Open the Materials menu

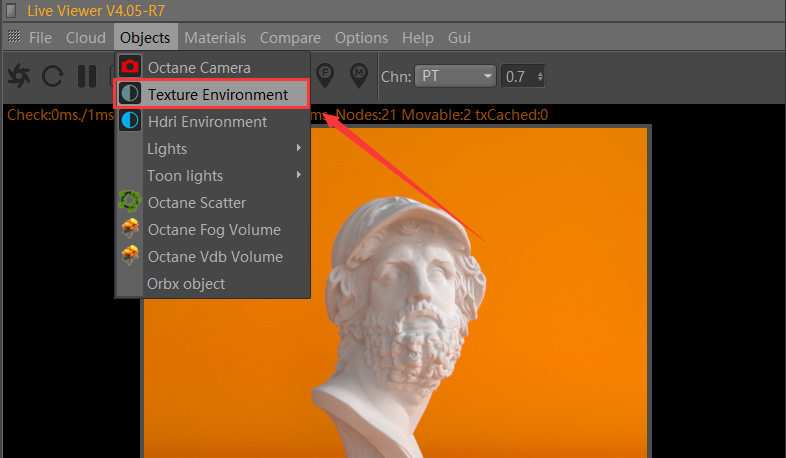point(215,38)
